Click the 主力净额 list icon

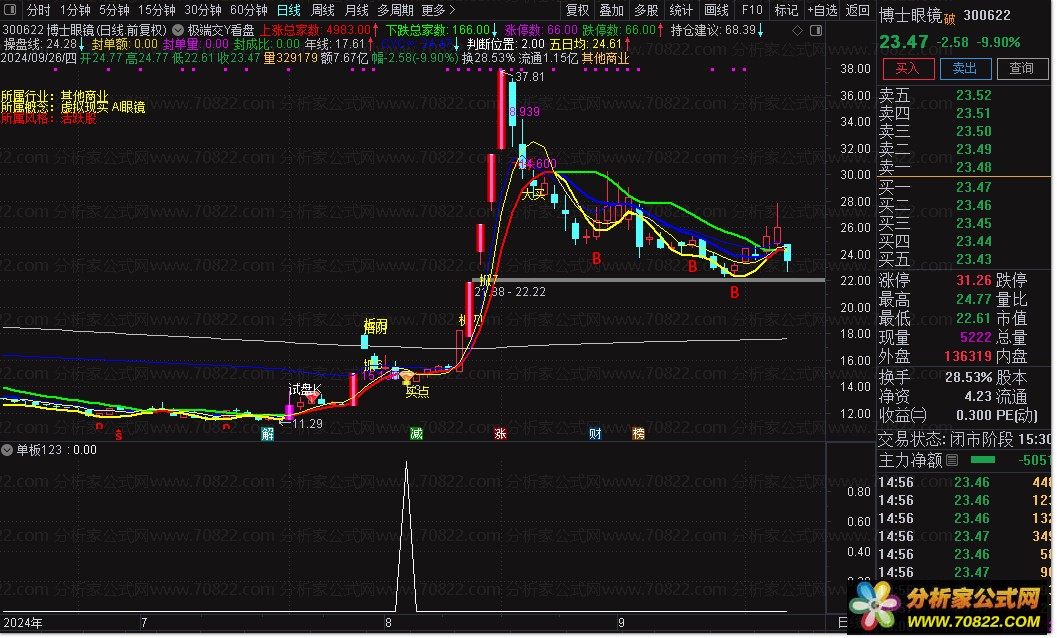point(952,460)
